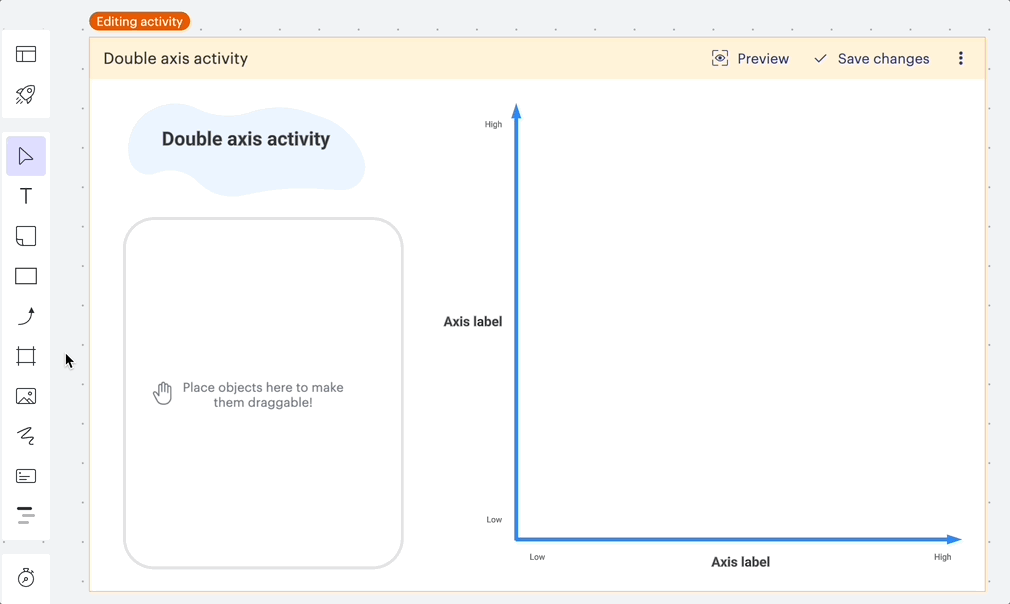Click Save changes
The image size is (1010, 604).
click(x=871, y=58)
